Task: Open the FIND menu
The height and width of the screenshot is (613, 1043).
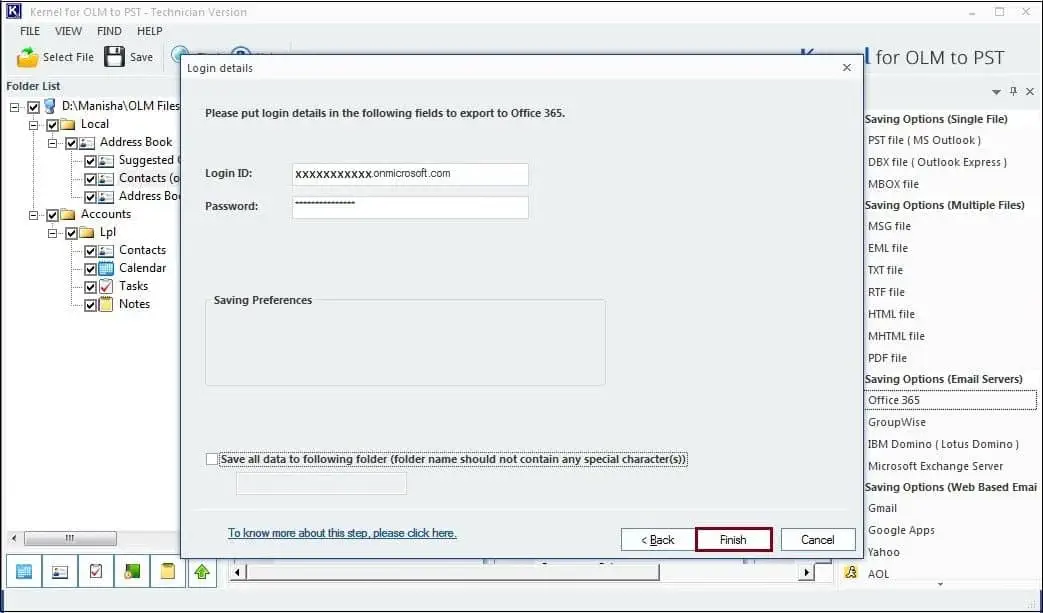Action: point(109,31)
